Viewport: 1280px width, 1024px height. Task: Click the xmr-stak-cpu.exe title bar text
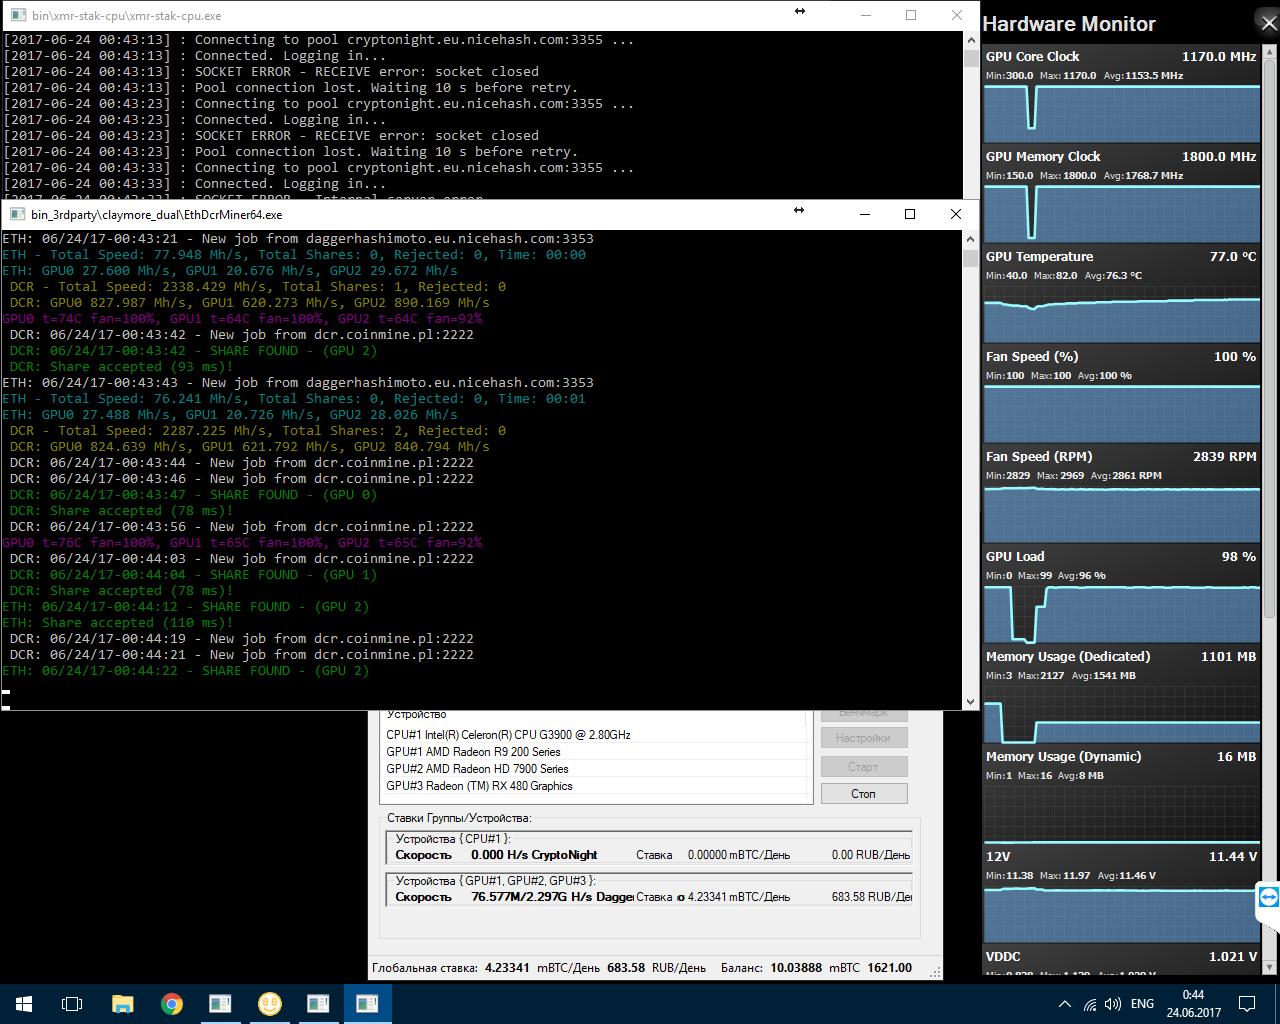[127, 16]
